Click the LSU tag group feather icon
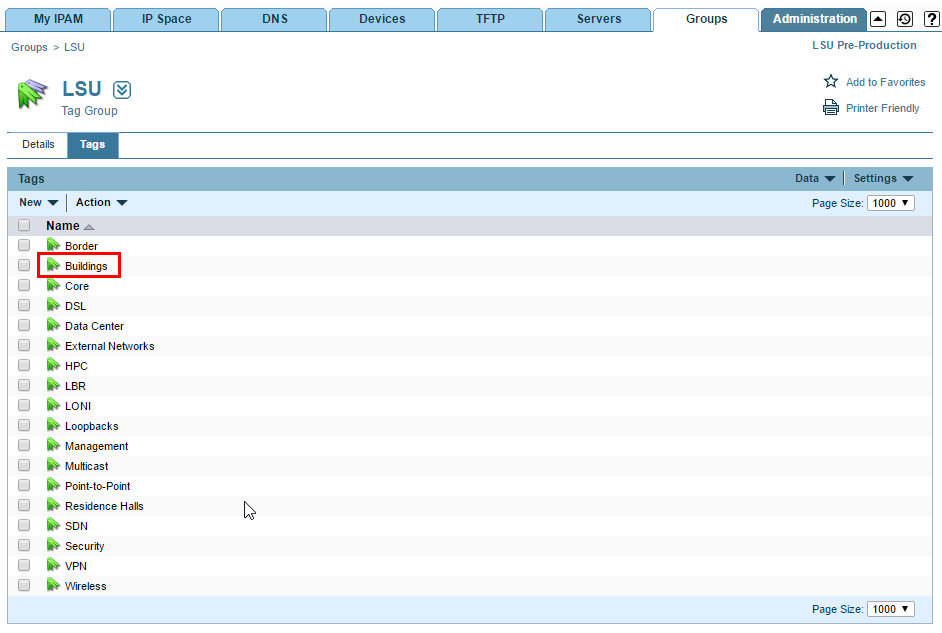Viewport: 942px width, 633px height. point(32,94)
